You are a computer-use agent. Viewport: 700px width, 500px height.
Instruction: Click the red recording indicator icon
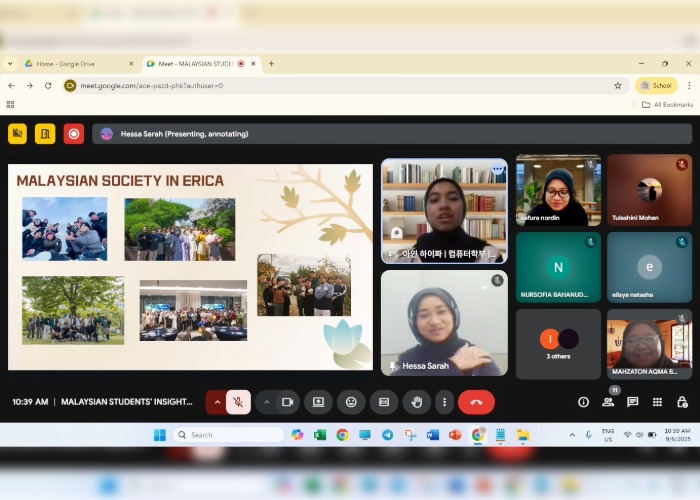pos(73,134)
